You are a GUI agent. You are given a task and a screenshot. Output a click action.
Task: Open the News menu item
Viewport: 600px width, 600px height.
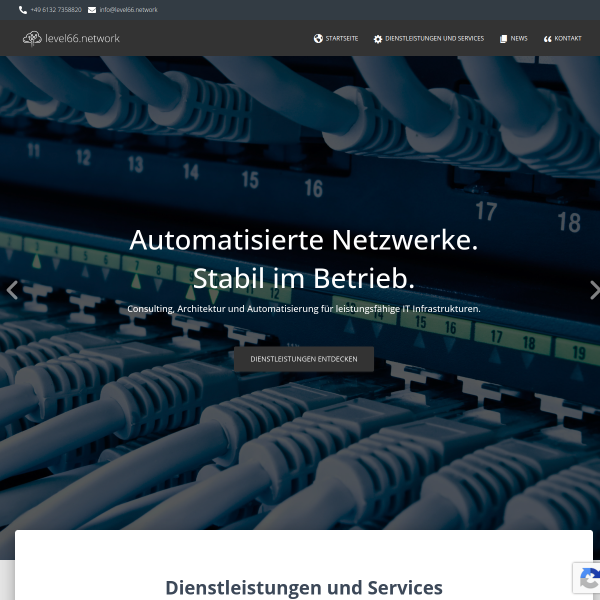click(x=519, y=39)
